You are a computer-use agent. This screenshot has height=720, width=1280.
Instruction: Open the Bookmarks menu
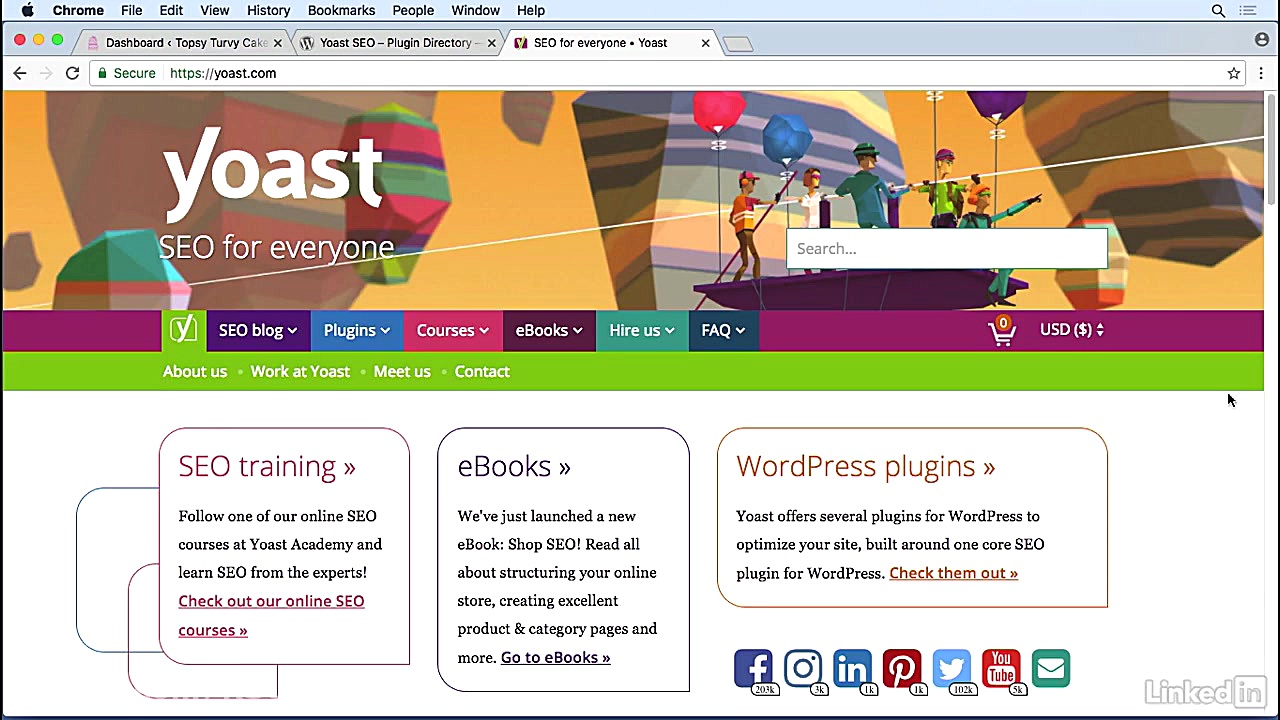341,10
